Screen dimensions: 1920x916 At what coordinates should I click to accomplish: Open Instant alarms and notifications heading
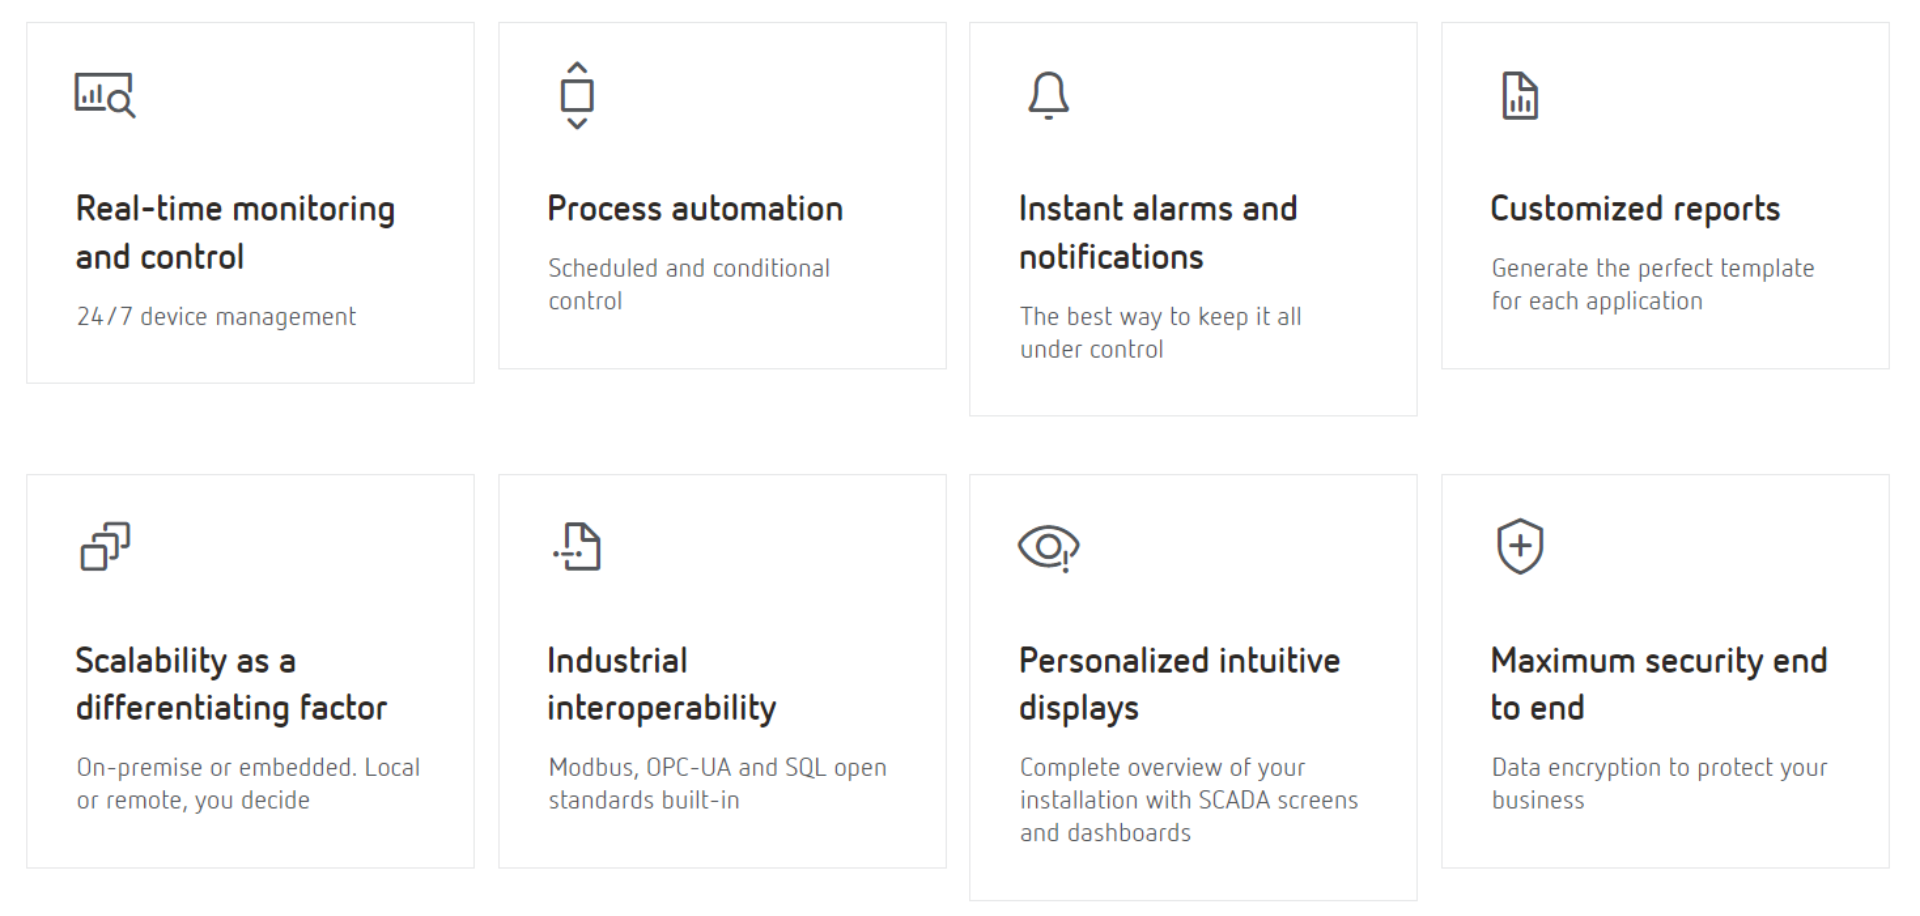point(1158,232)
